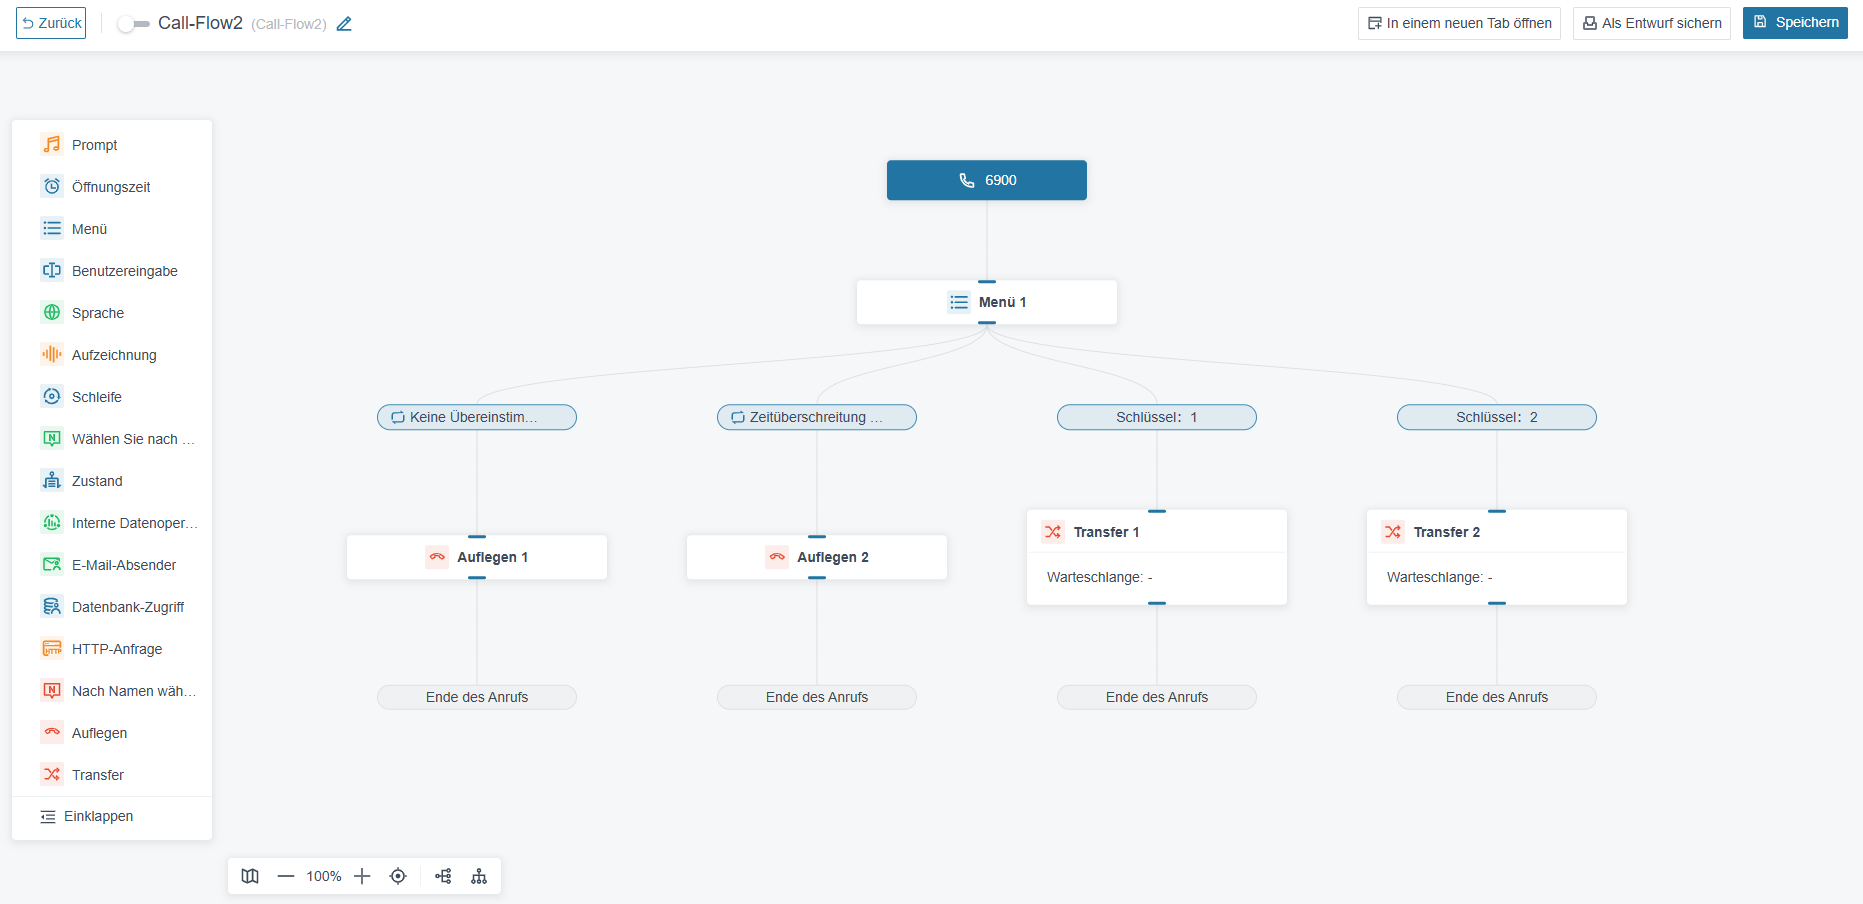Select the Öffnungszeit clock icon
This screenshot has height=904, width=1863.
pos(52,186)
